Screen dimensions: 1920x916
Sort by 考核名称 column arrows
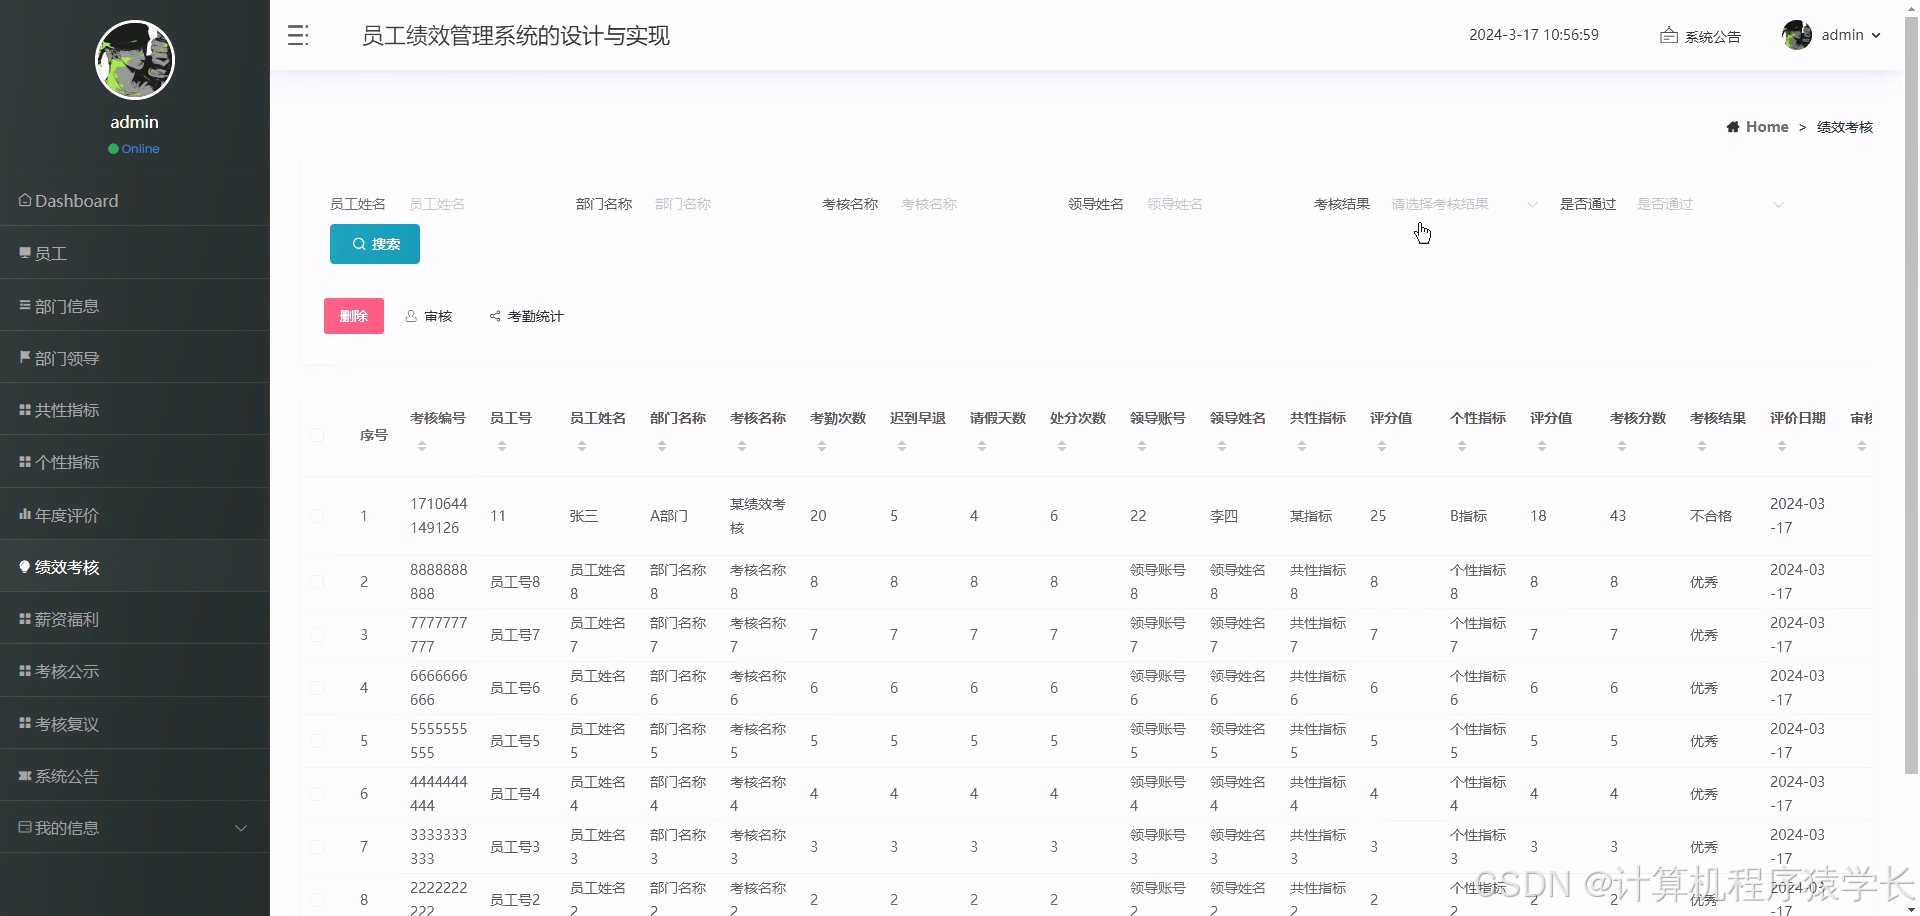point(742,446)
